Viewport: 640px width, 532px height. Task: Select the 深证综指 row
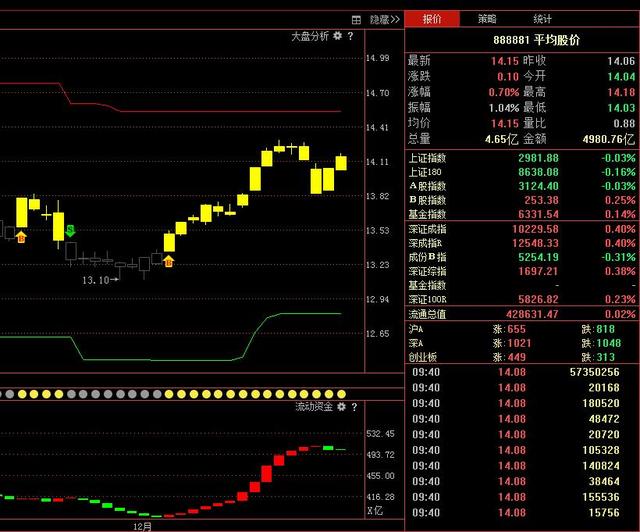click(x=522, y=271)
